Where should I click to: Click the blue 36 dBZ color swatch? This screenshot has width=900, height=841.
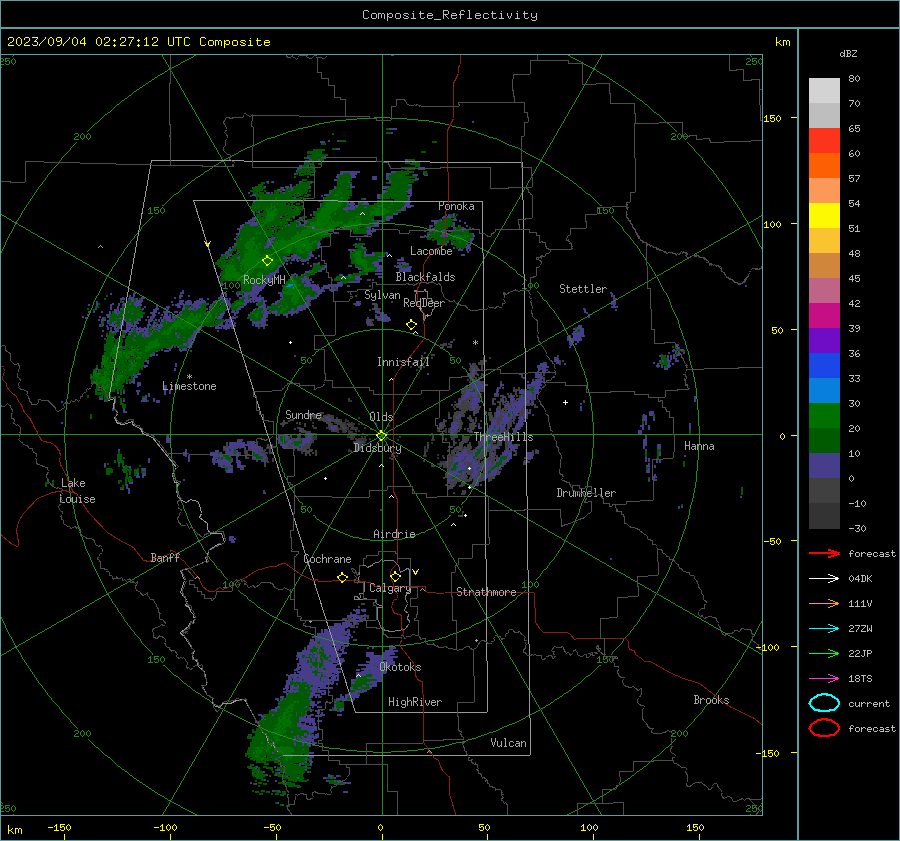[x=824, y=366]
